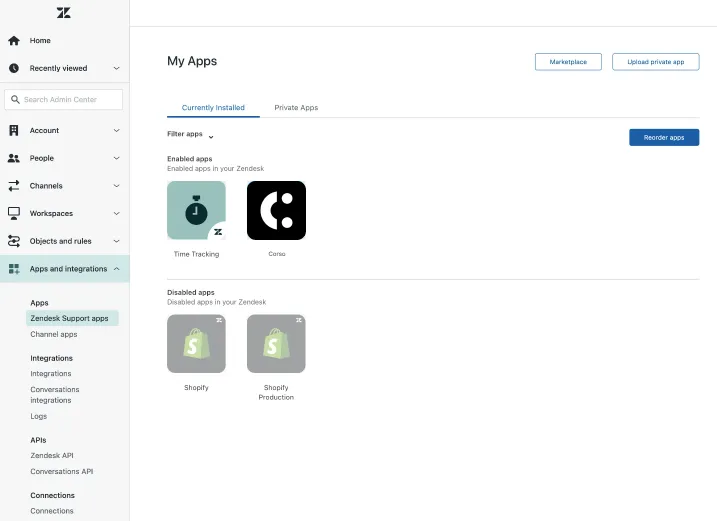
Task: Expand the Recently viewed chevron
Action: [117, 68]
